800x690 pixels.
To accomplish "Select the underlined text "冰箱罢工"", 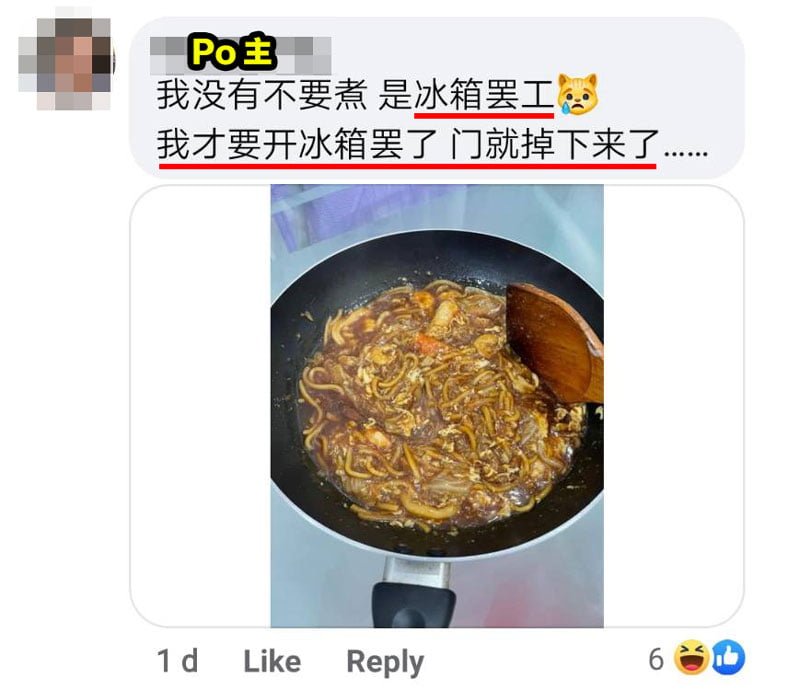I will 484,95.
